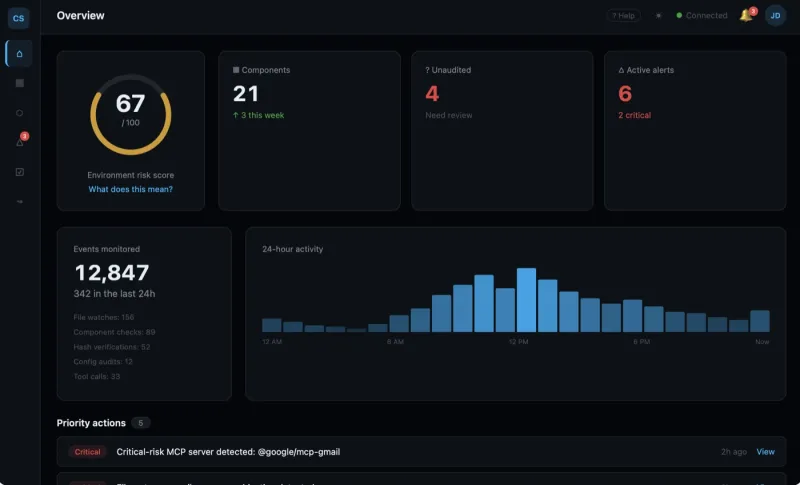Click the Unaudited card label
Image resolution: width=800 pixels, height=485 pixels.
point(448,70)
